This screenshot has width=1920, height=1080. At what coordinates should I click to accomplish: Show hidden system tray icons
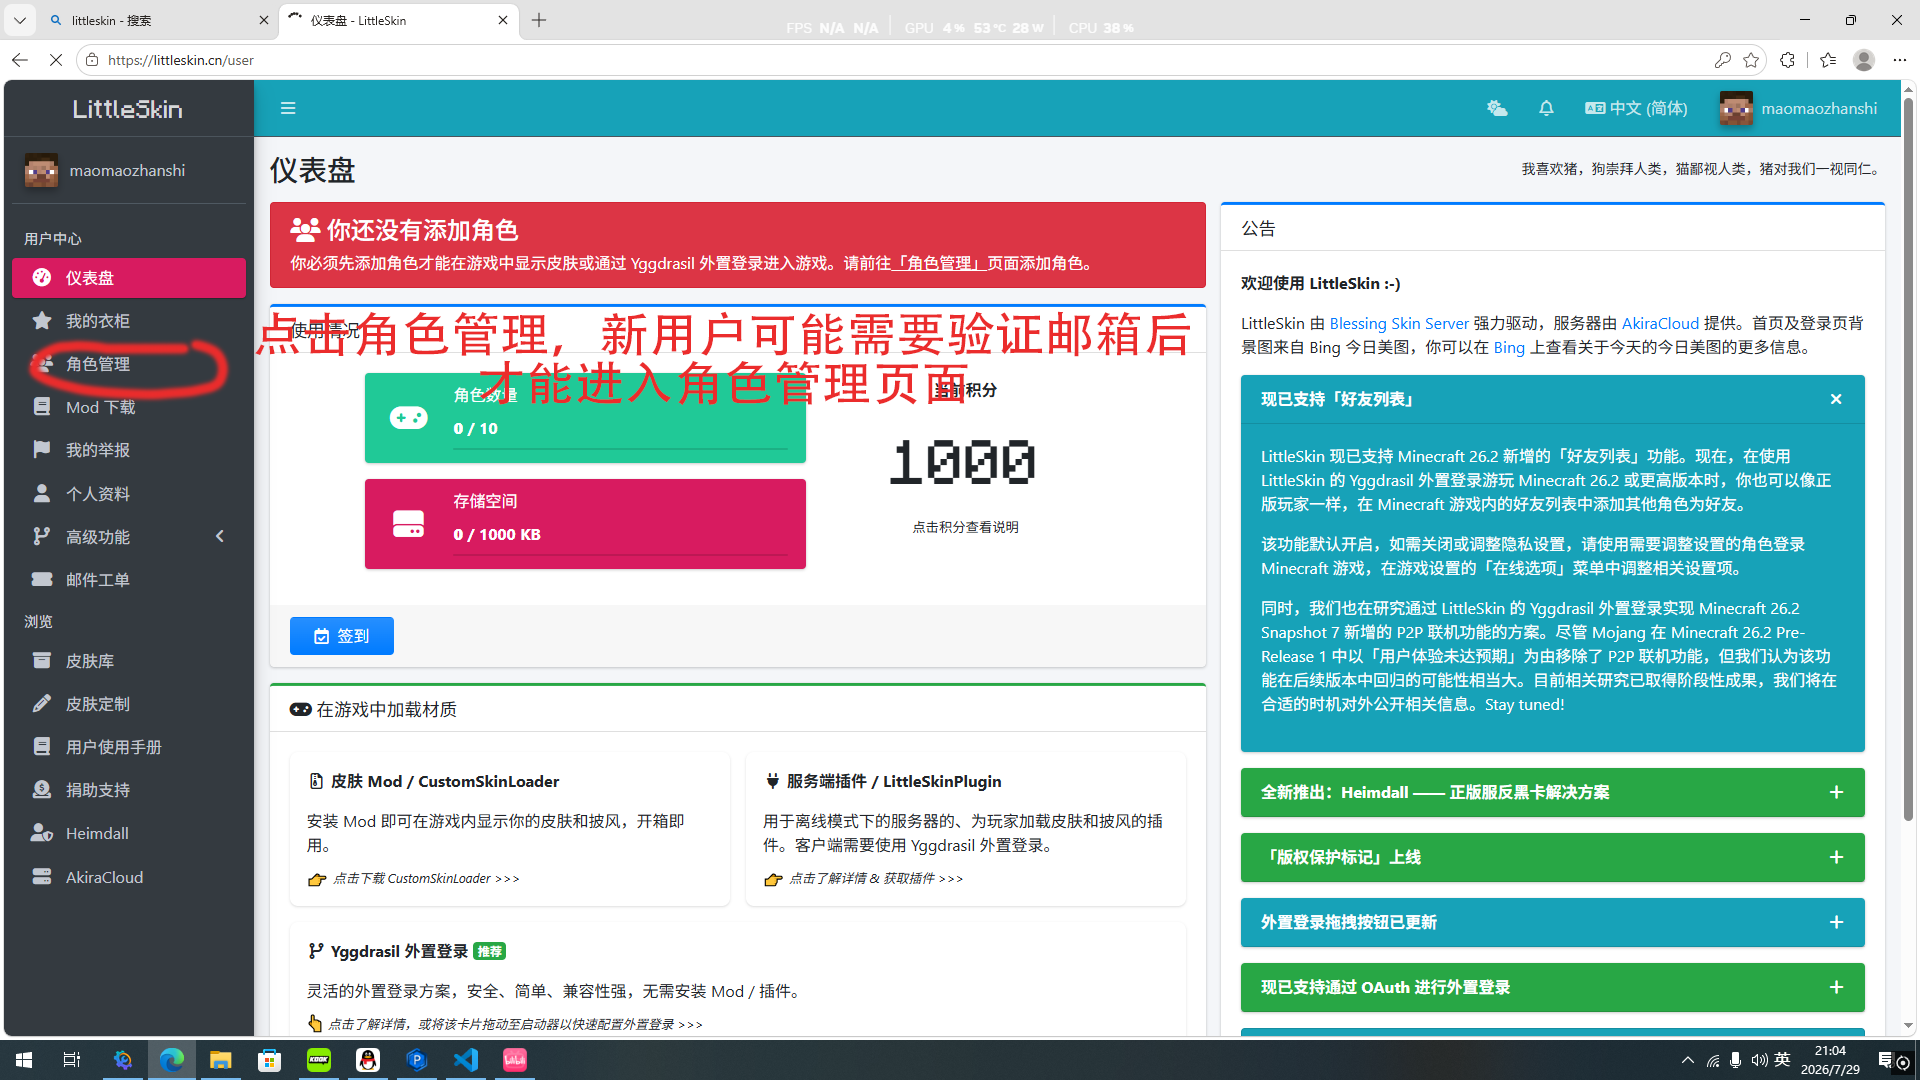pos(1688,1060)
